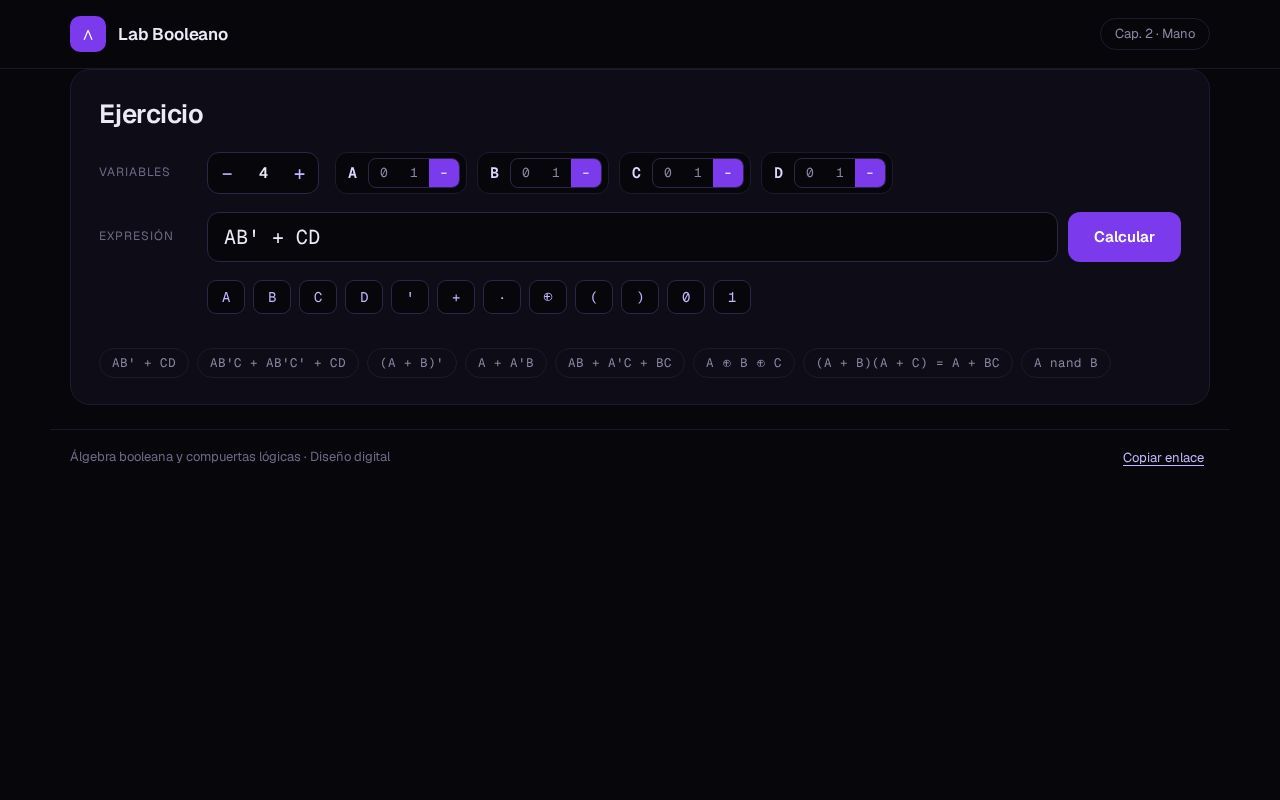Insert constant 0 from the keypad
The width and height of the screenshot is (1280, 800).
(x=686, y=297)
